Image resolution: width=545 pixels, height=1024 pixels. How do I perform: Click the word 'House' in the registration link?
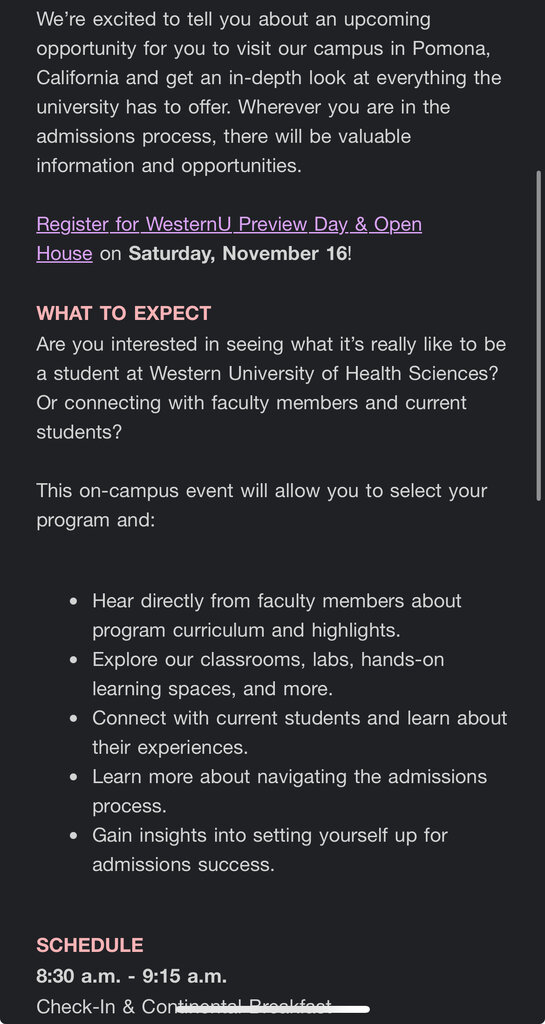[65, 253]
